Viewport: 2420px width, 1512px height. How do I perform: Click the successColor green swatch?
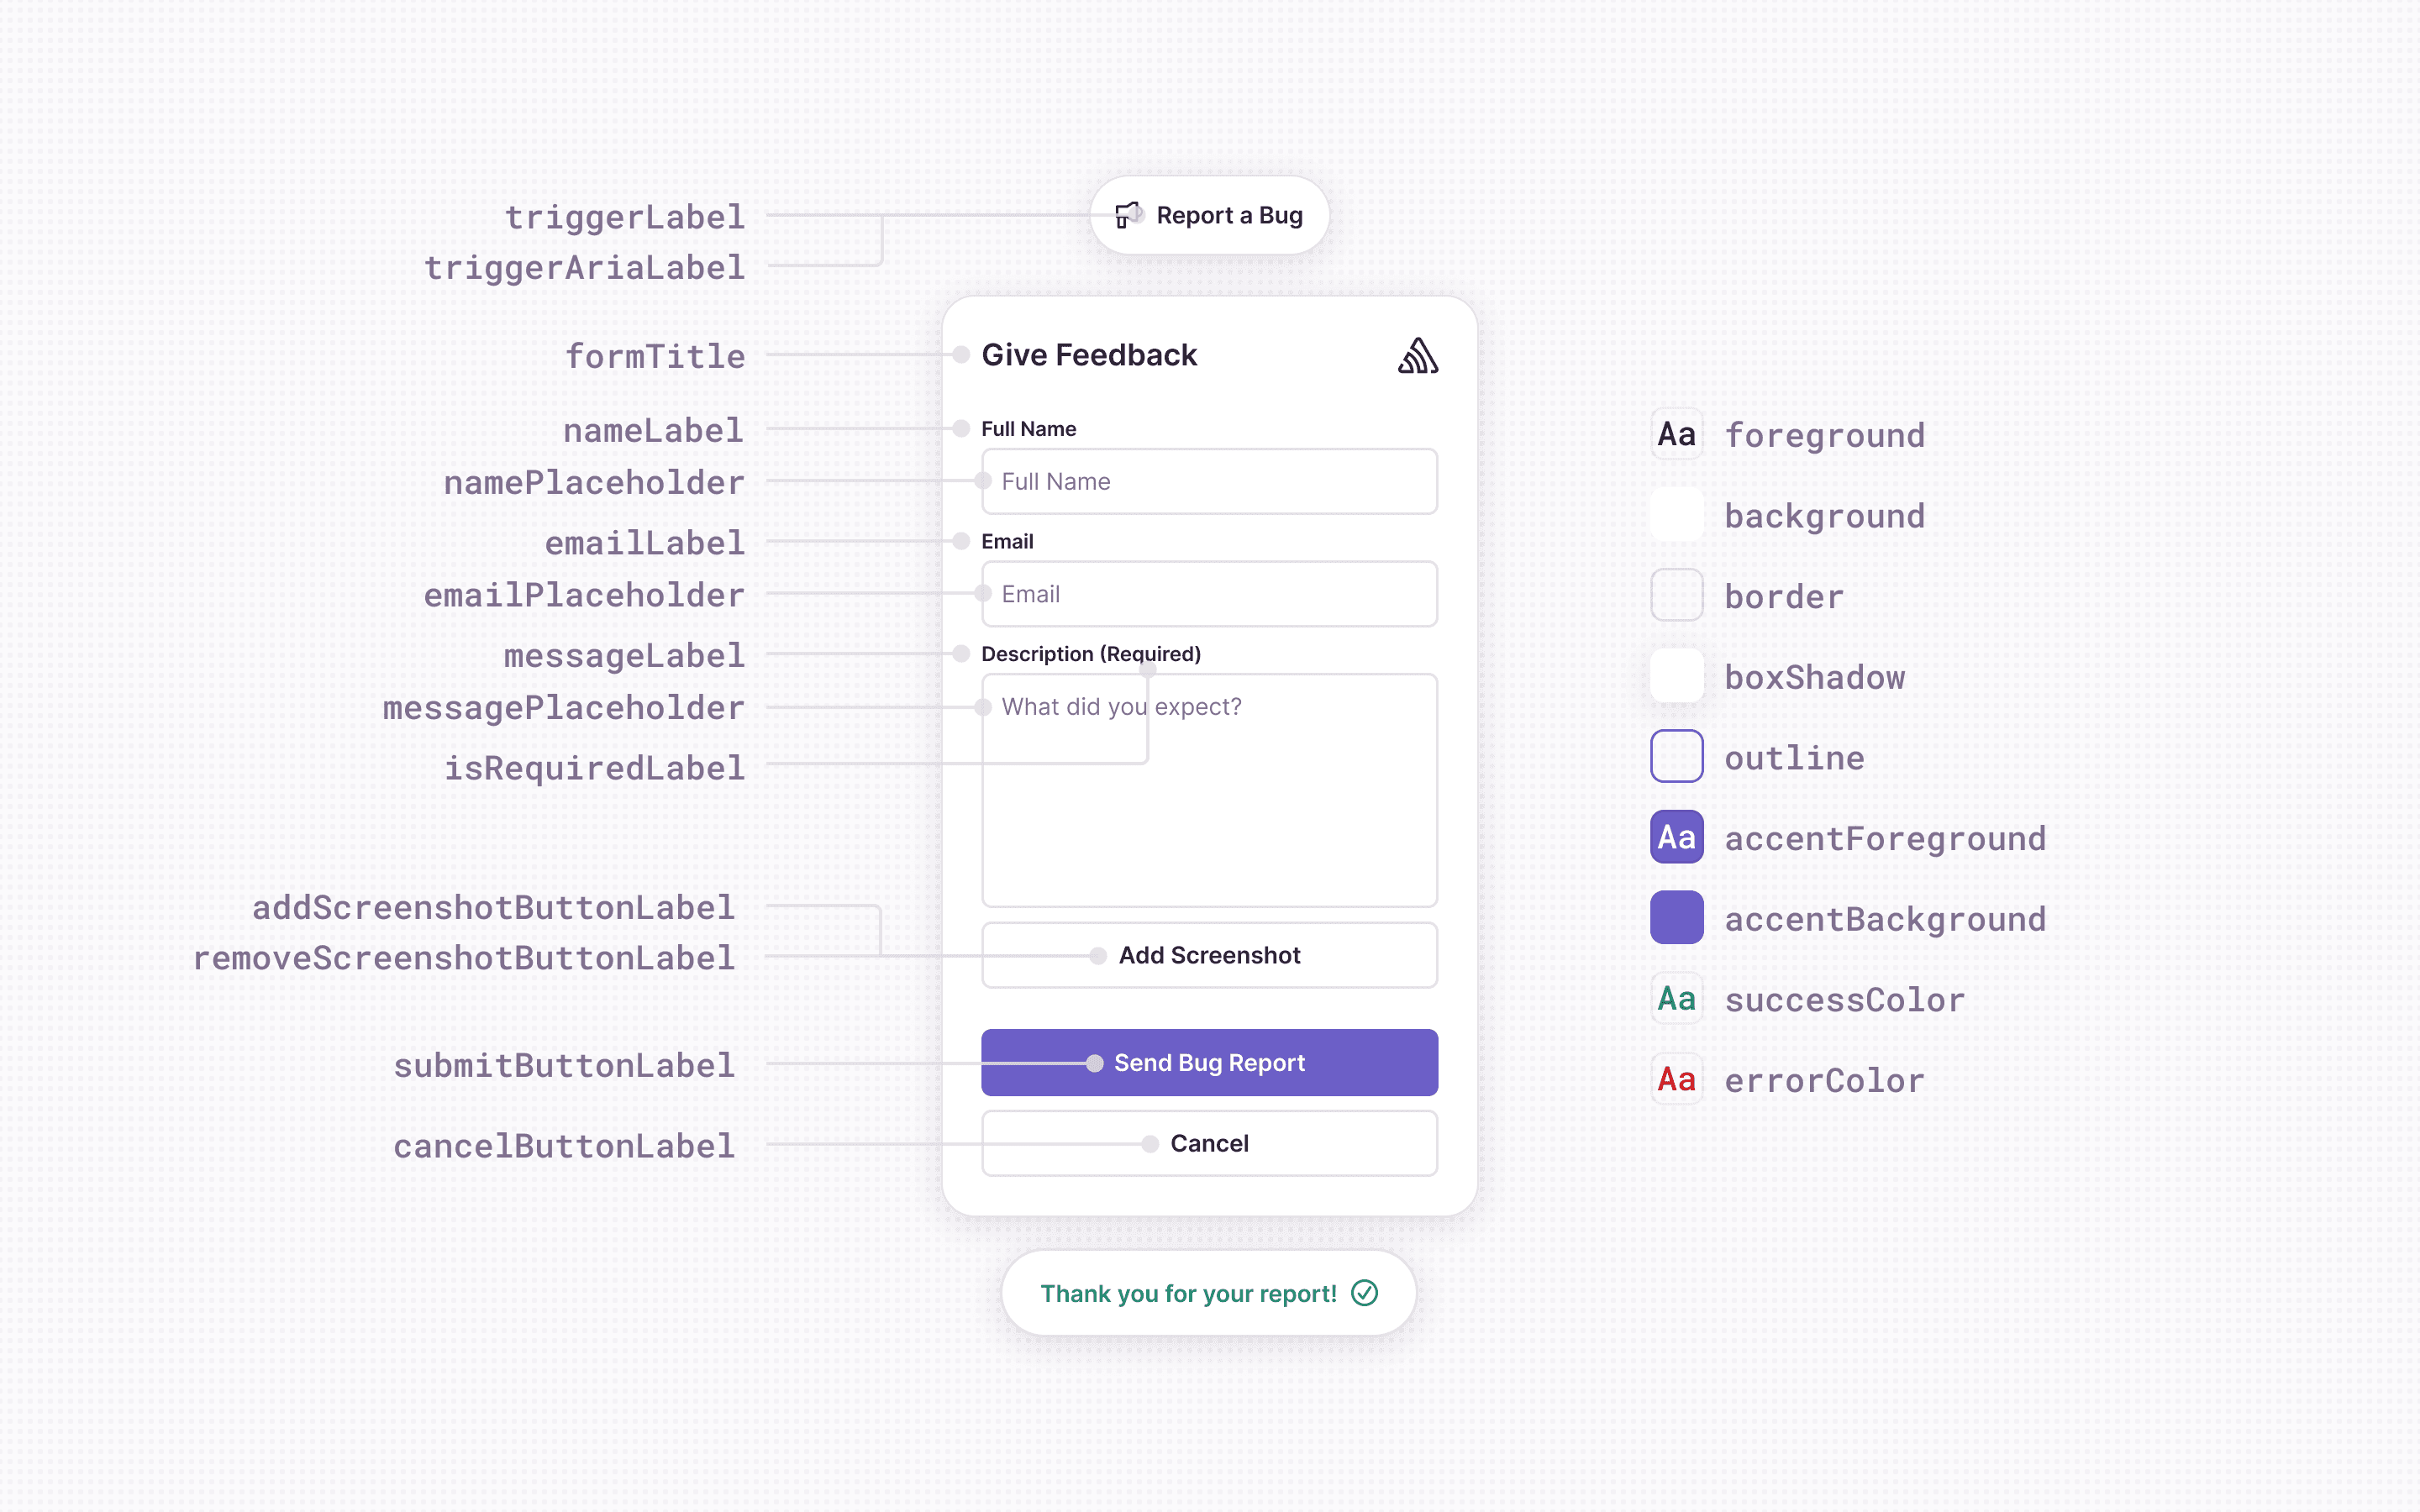1676,998
